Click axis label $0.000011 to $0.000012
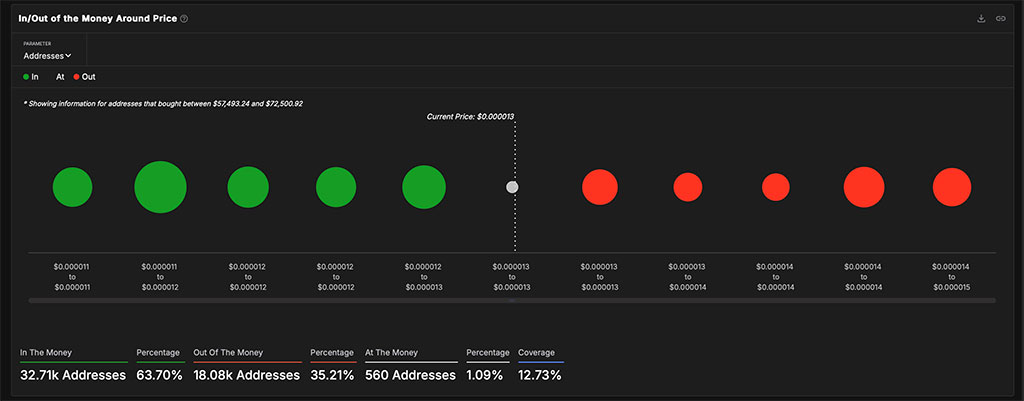 [160, 277]
